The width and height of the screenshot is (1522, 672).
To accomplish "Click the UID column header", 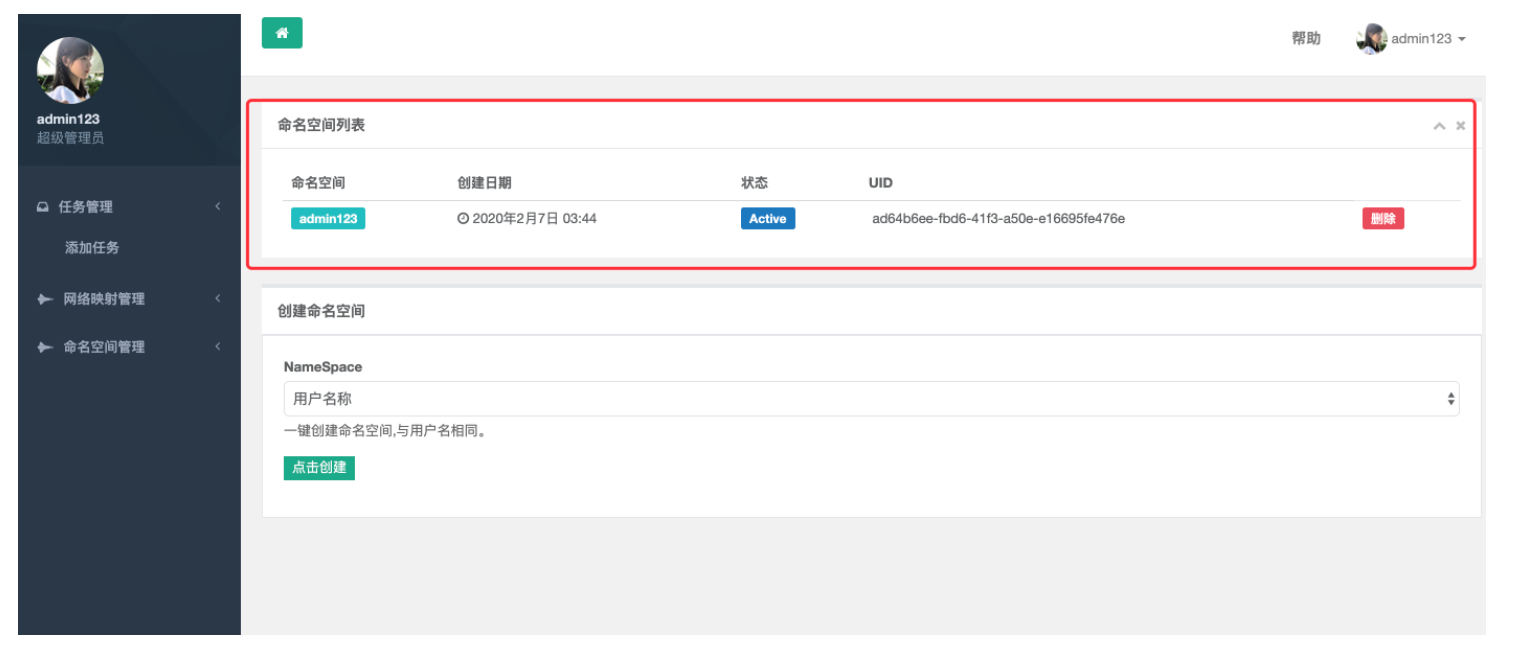I will click(x=881, y=183).
